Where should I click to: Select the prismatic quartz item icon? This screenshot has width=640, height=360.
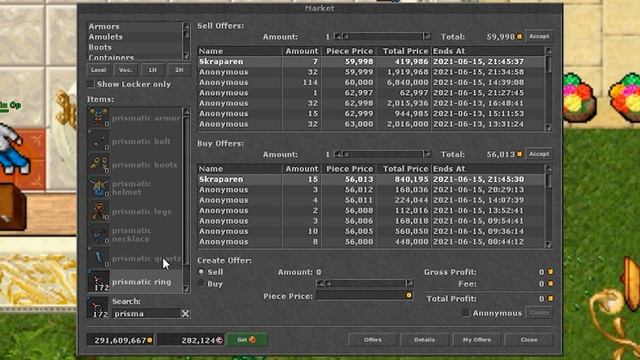click(98, 258)
